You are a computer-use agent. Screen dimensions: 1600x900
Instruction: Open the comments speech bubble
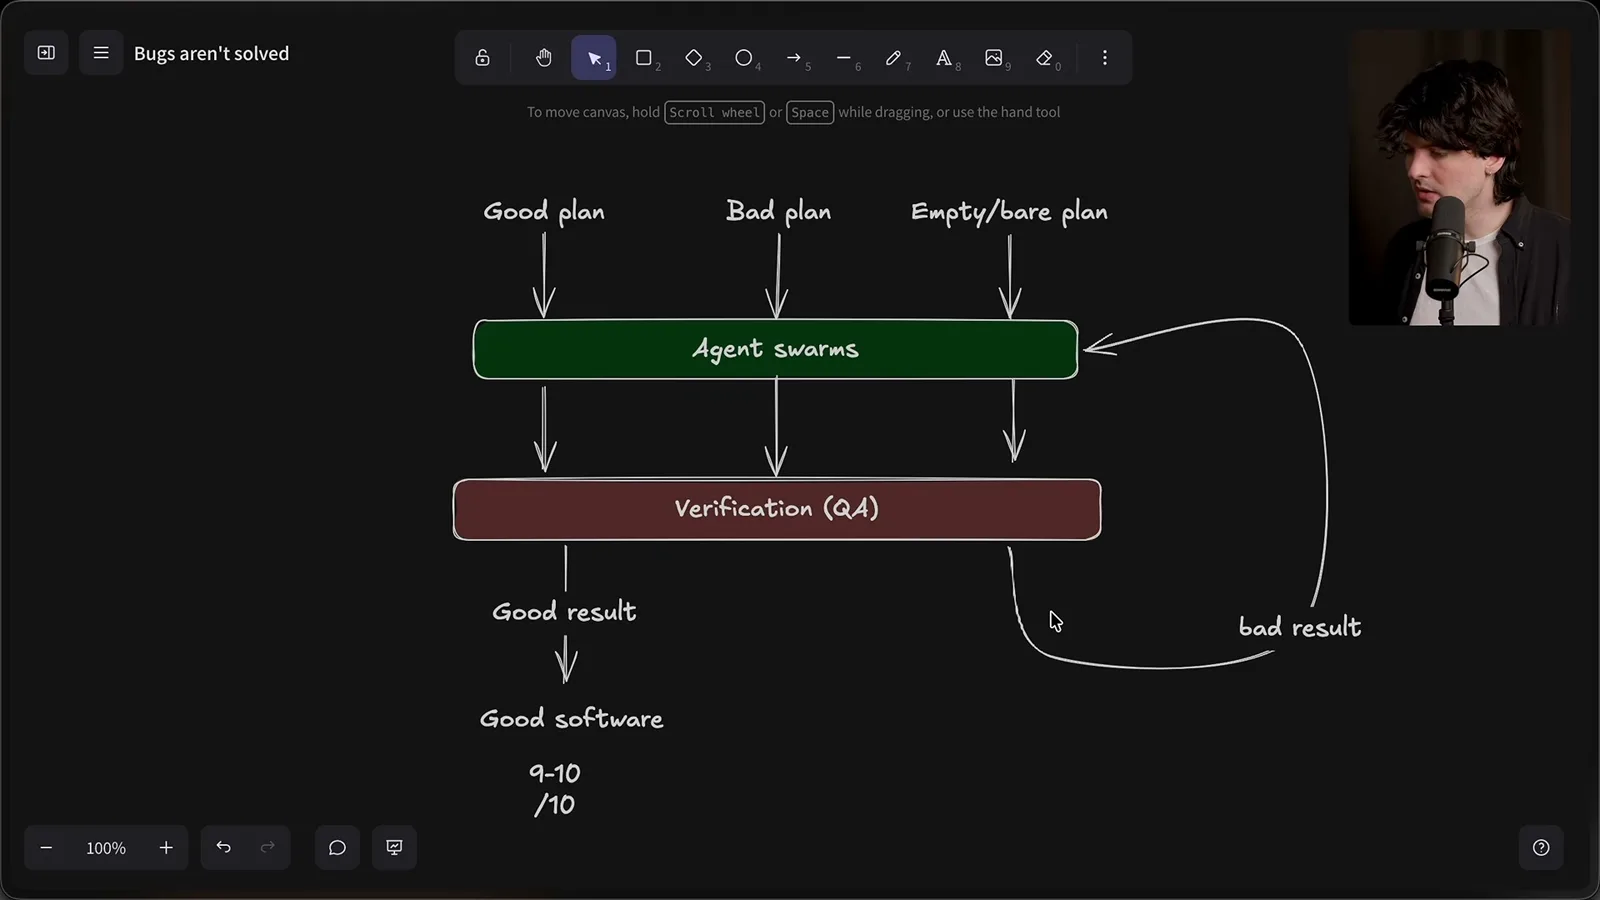(x=338, y=848)
